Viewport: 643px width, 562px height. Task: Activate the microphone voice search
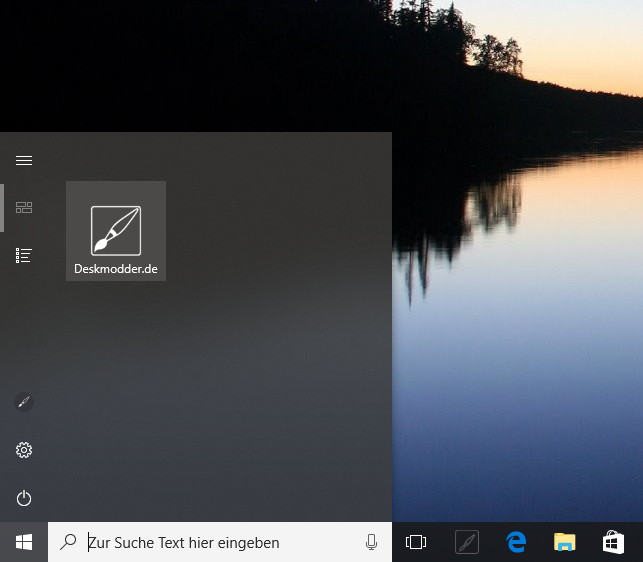tap(371, 542)
